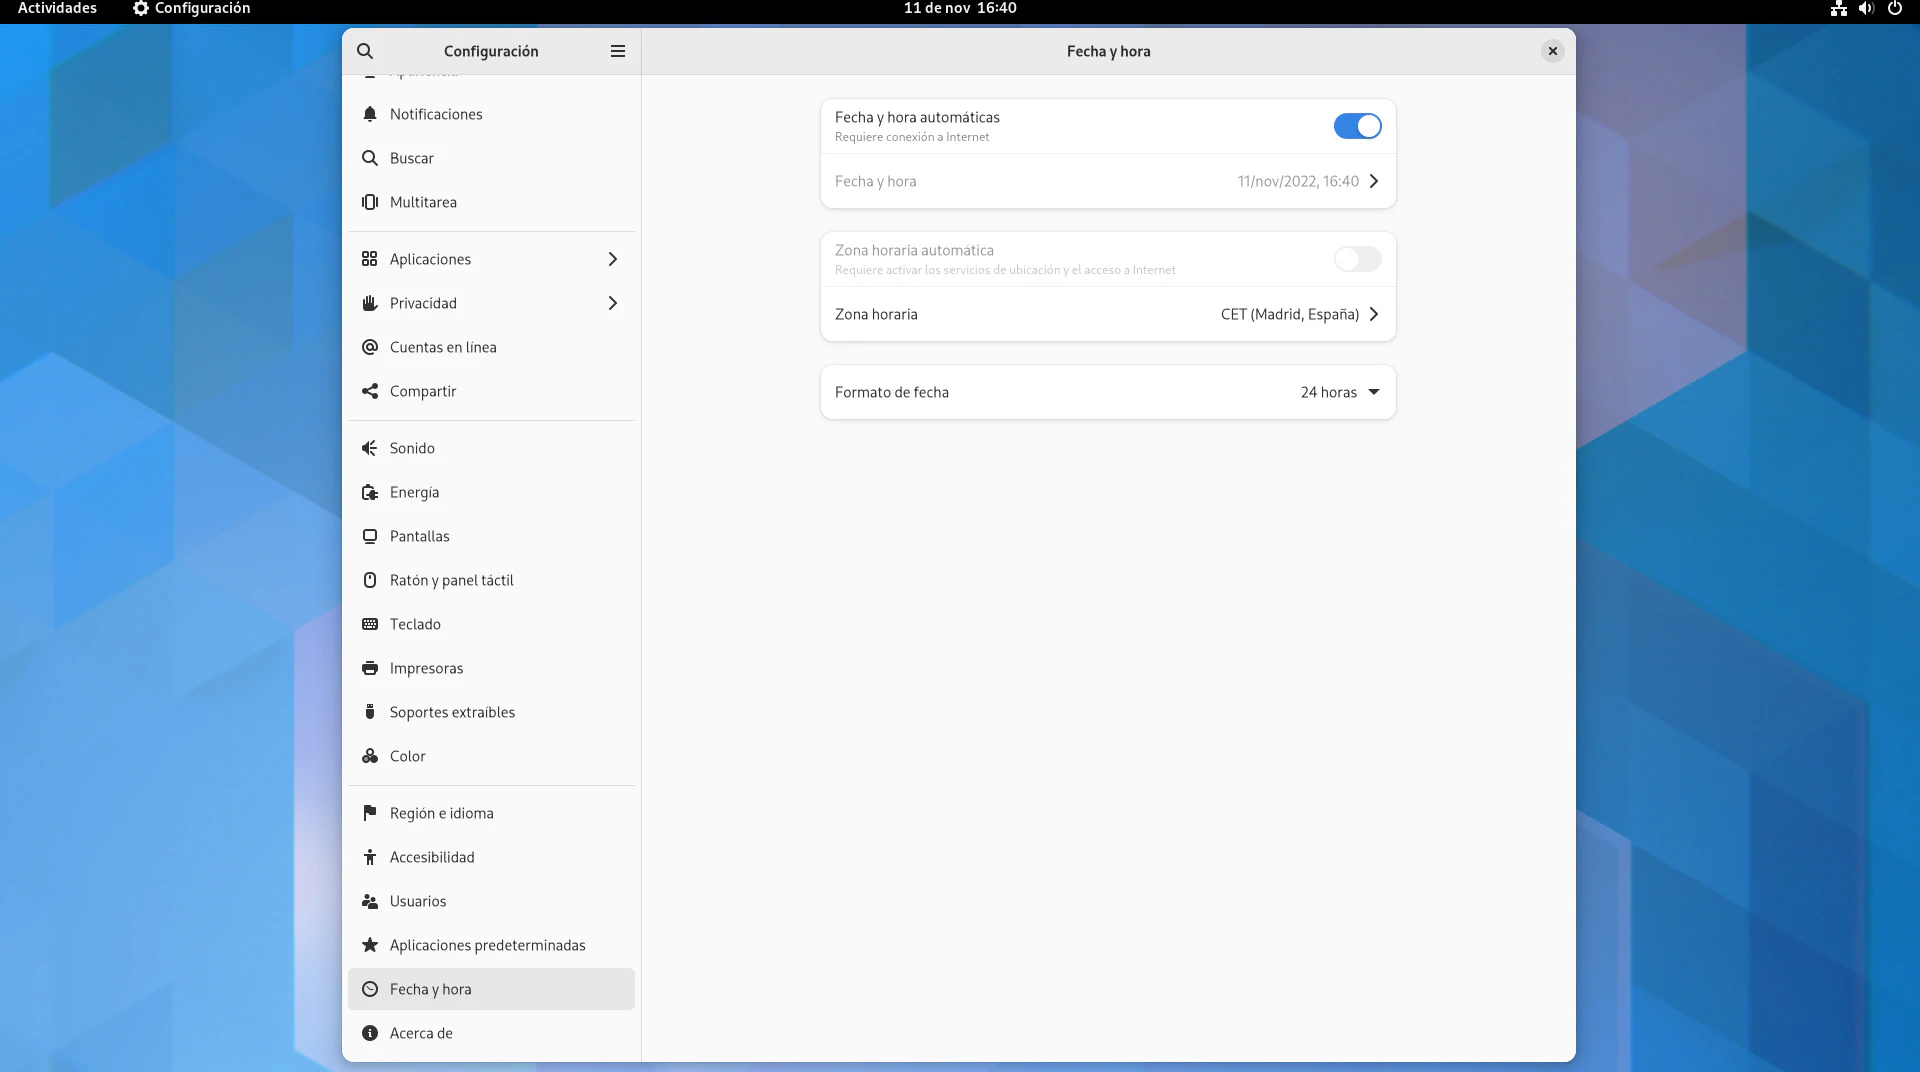Select Usuarios in the sidebar
The image size is (1920, 1072).
(418, 901)
